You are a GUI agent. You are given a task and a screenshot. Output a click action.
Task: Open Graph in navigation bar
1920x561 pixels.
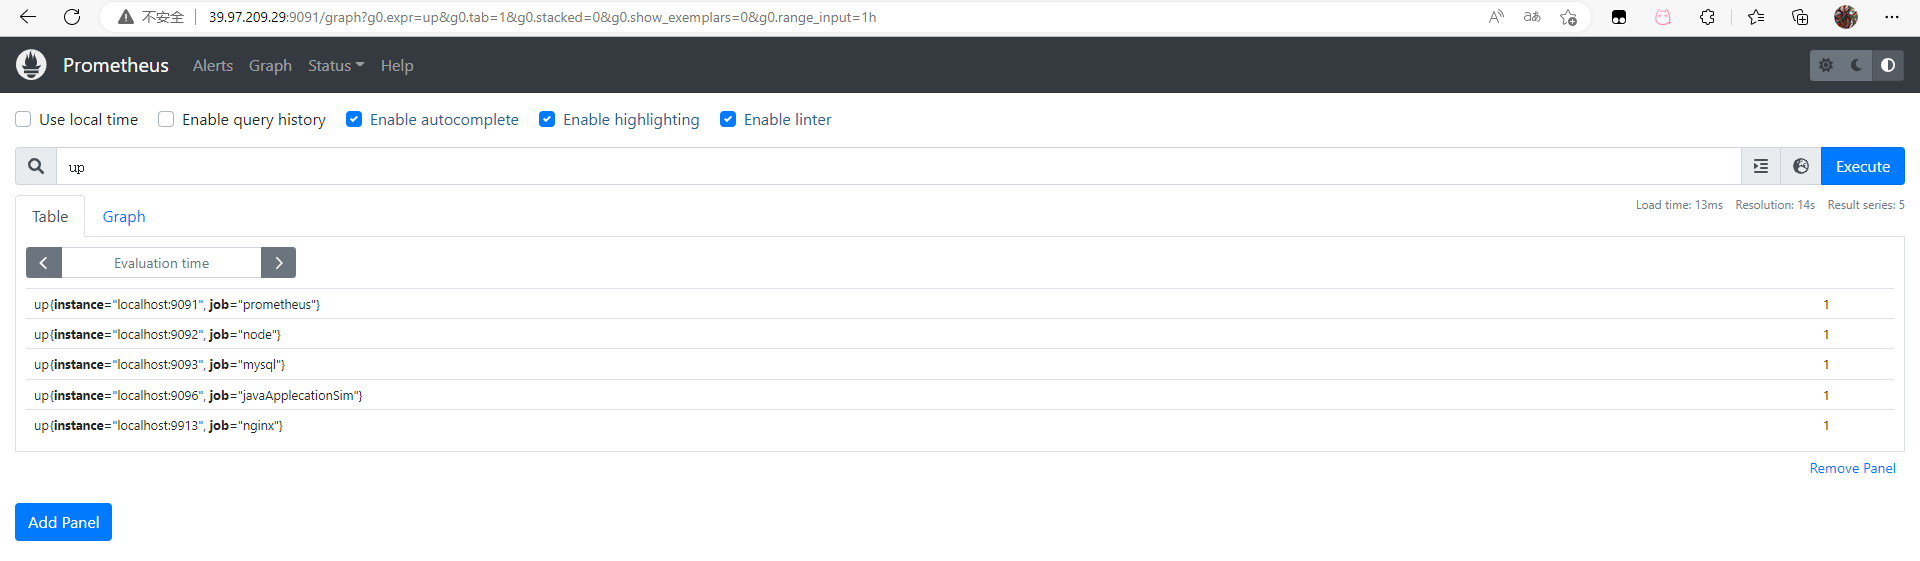pos(270,65)
